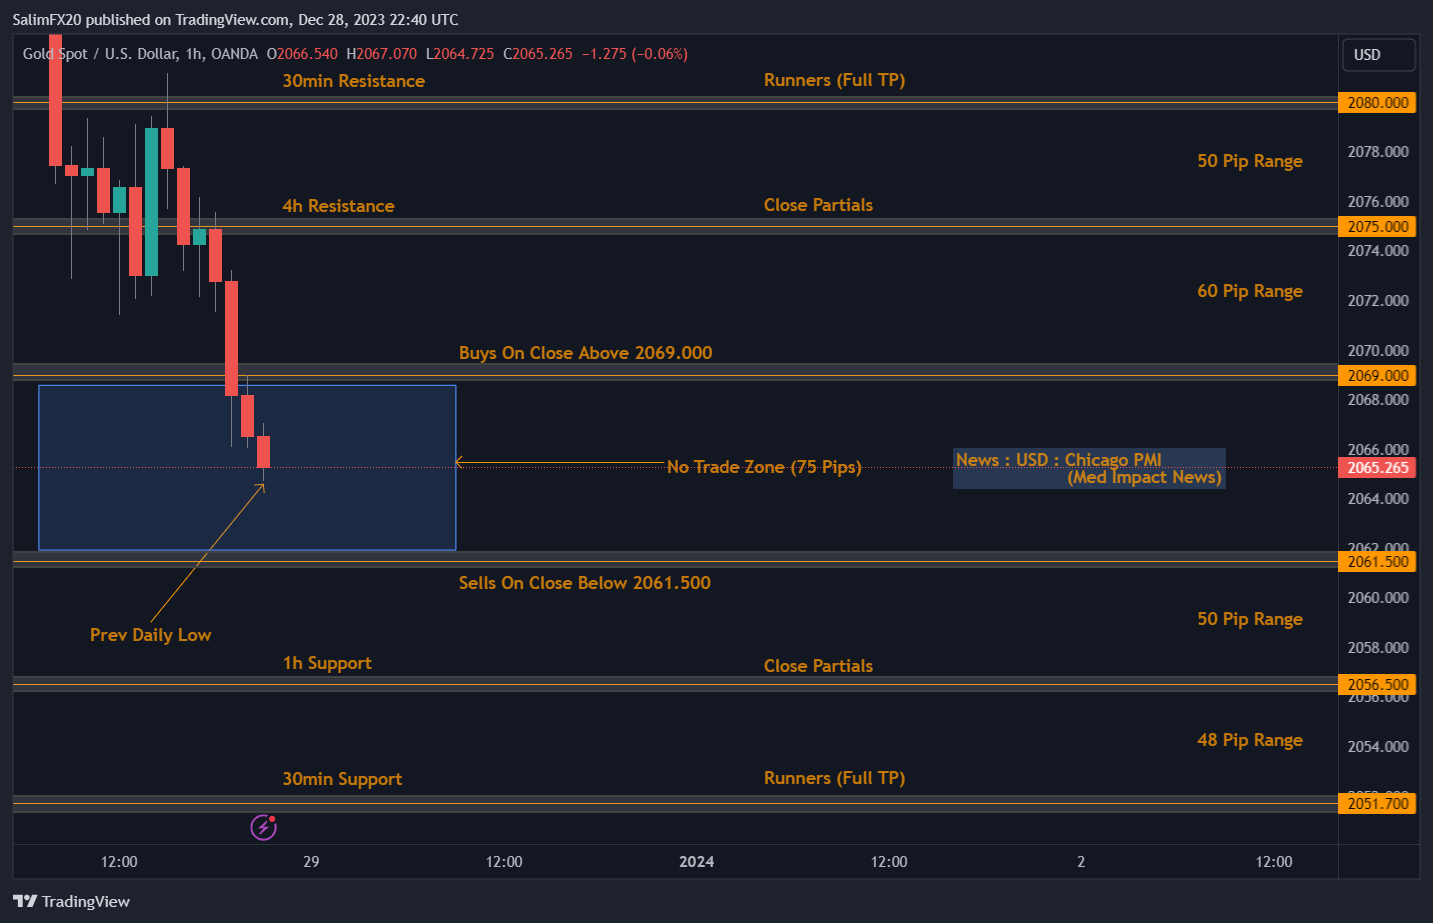Click the 1h timeframe label in the header
1433x923 pixels.
point(194,54)
